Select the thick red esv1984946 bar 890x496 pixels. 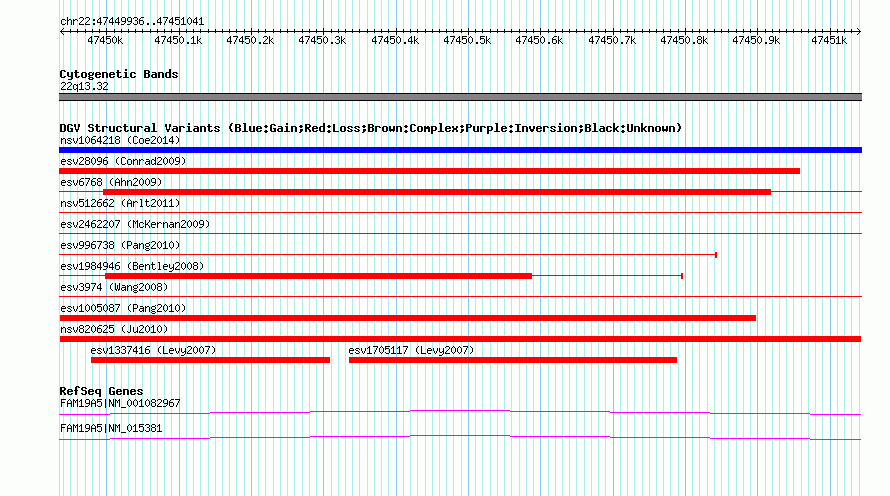[x=318, y=276]
